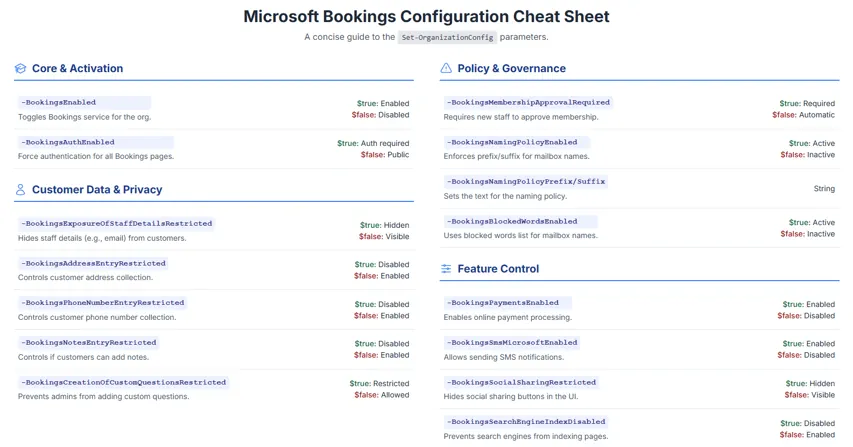Click '$true: Active' for BookingsNamingPolicyEnabled
Viewport: 853px width, 447px height.
click(x=812, y=144)
